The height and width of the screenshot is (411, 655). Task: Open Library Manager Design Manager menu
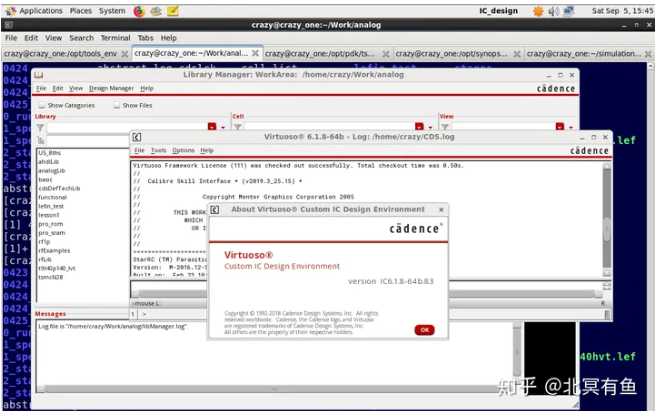[112, 89]
